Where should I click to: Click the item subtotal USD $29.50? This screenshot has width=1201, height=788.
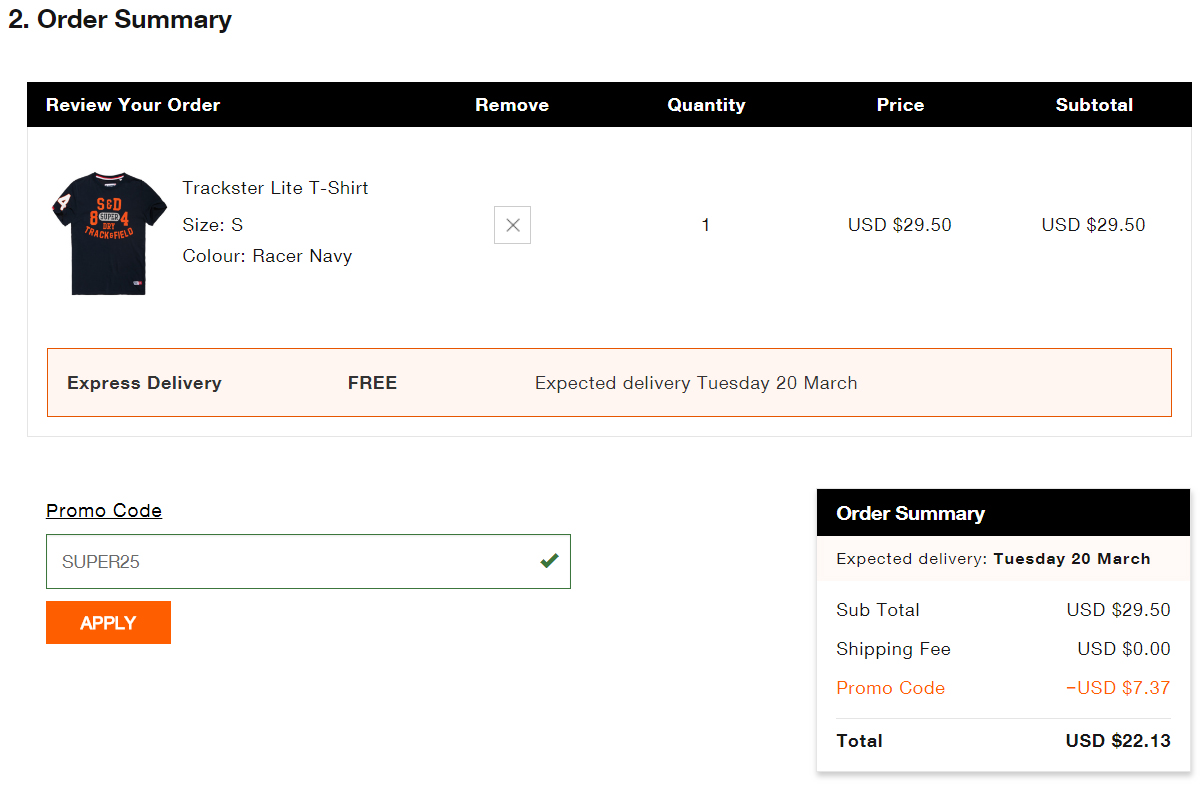[1093, 225]
